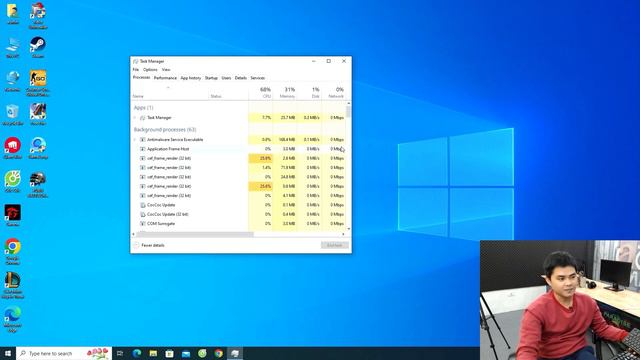The image size is (640, 360).
Task: Click the scroll-down arrow of process list
Action: [348, 229]
